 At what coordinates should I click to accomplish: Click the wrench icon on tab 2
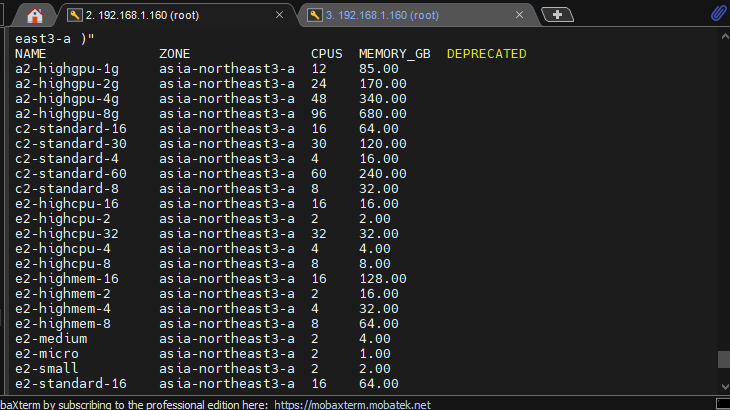tap(74, 15)
